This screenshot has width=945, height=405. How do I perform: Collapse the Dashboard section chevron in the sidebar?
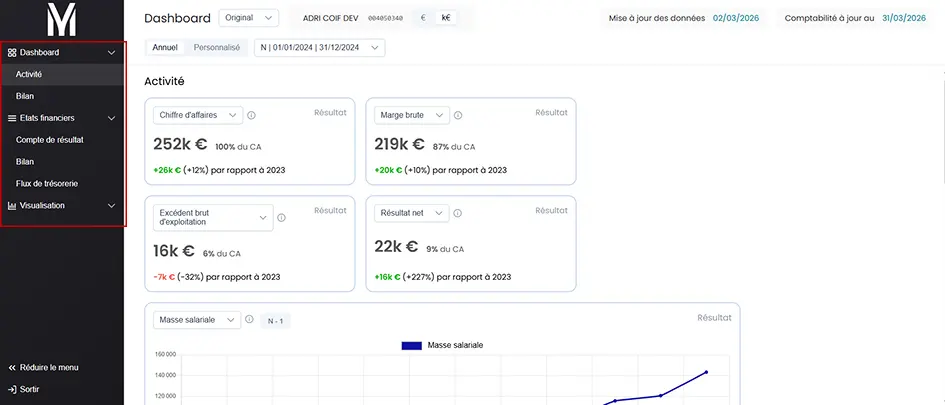(111, 52)
